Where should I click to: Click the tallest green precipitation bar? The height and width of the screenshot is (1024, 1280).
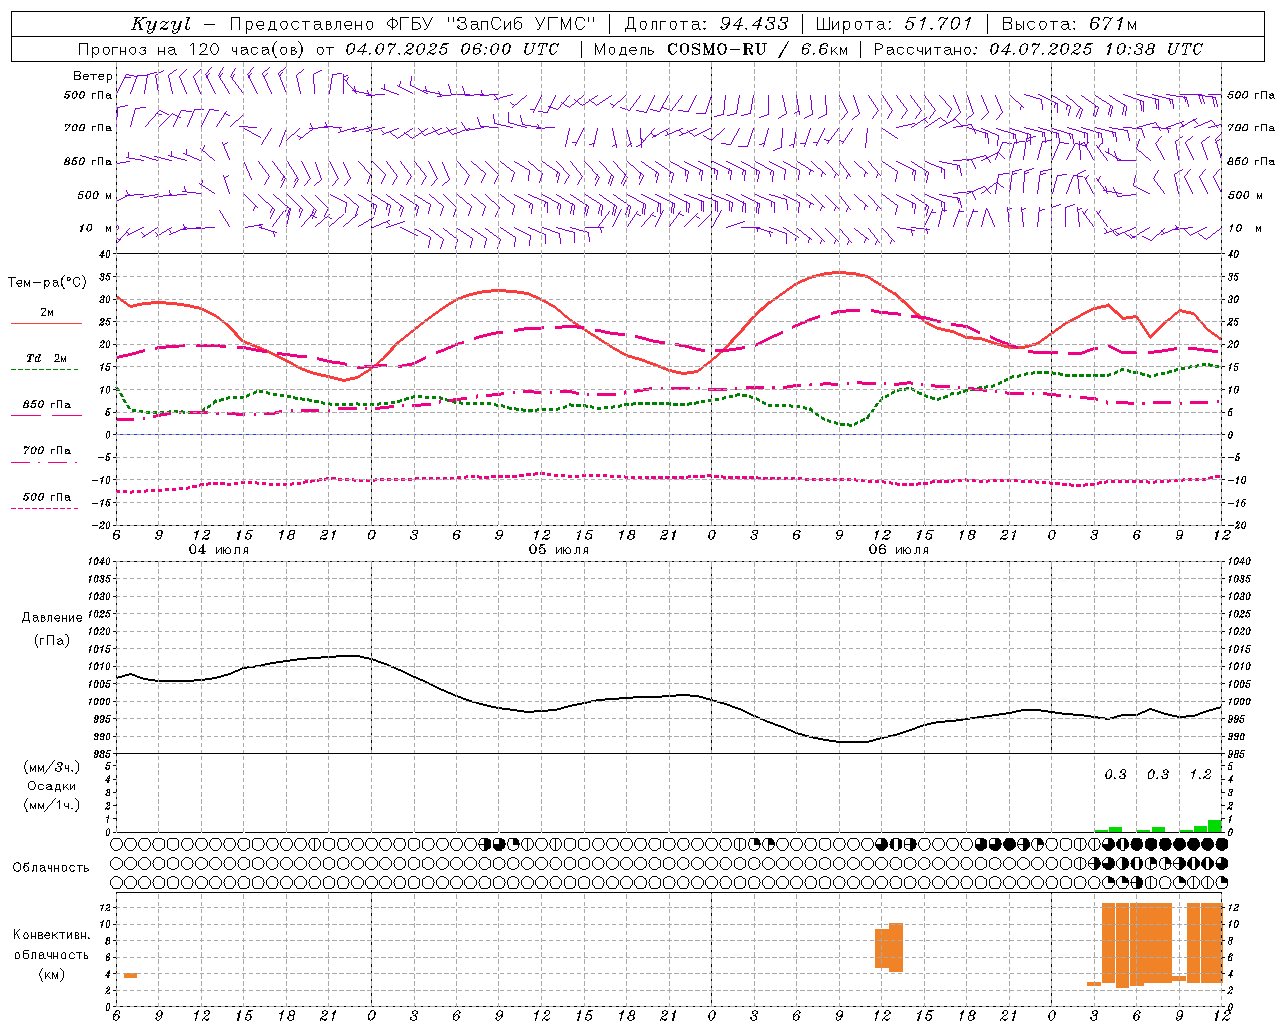[x=1214, y=826]
